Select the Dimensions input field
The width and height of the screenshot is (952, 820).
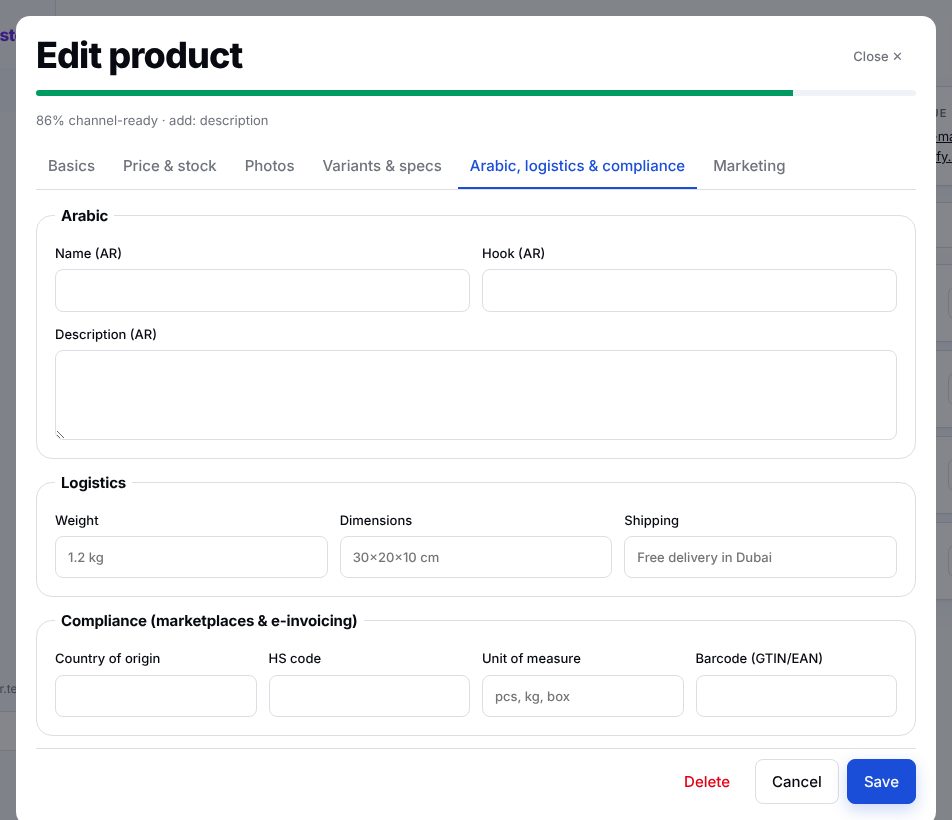tap(475, 557)
